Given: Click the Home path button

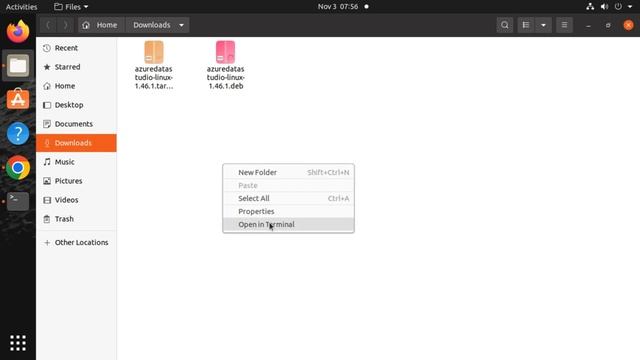Looking at the screenshot, I should [102, 25].
